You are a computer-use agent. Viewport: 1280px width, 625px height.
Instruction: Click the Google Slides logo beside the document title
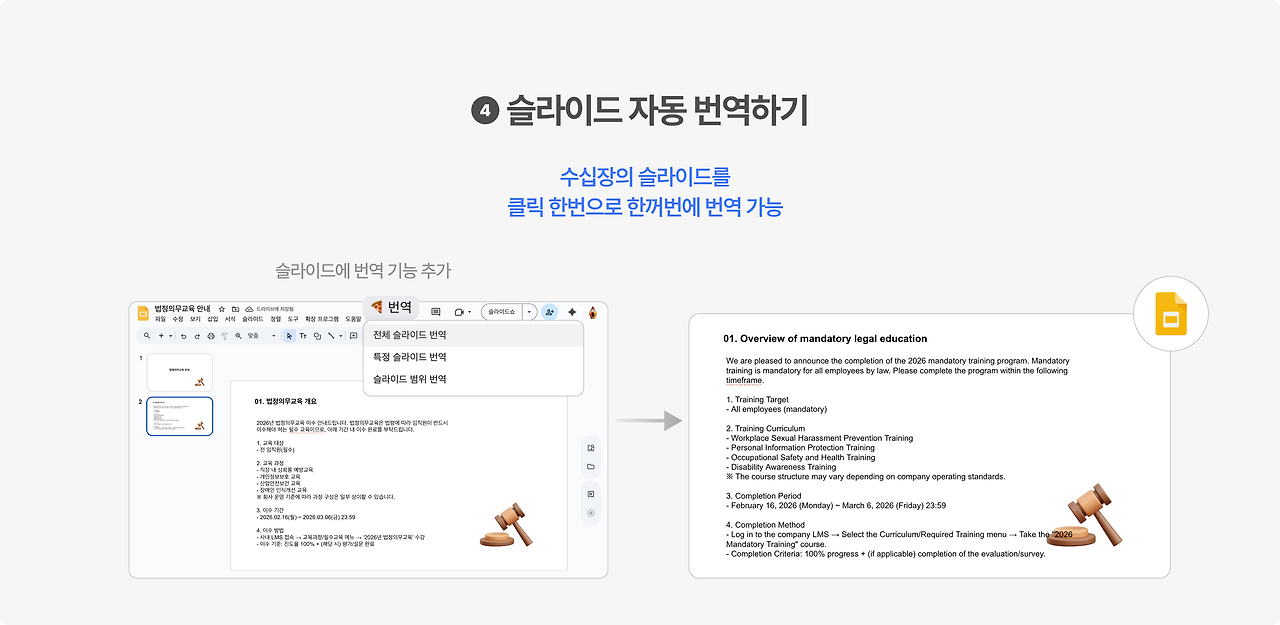point(143,313)
